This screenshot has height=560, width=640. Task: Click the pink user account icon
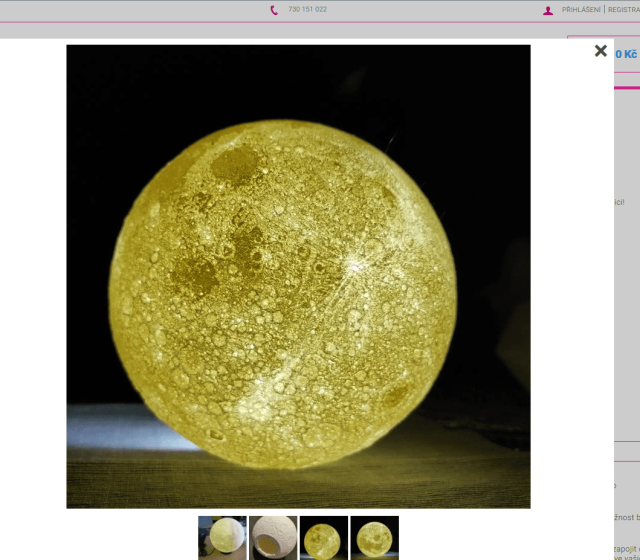coord(548,10)
